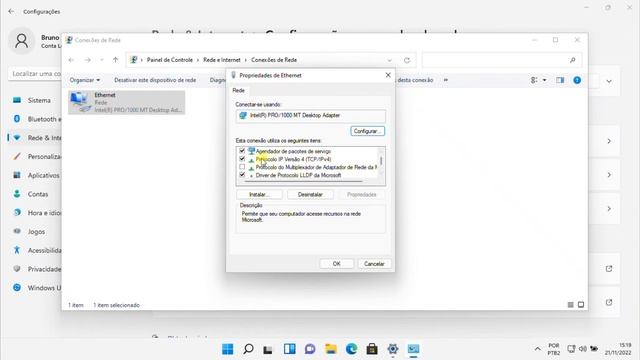Enable Protocolo do Multiplexador de Adaptador checkbox
Screen dimensions: 640x360
click(x=242, y=167)
